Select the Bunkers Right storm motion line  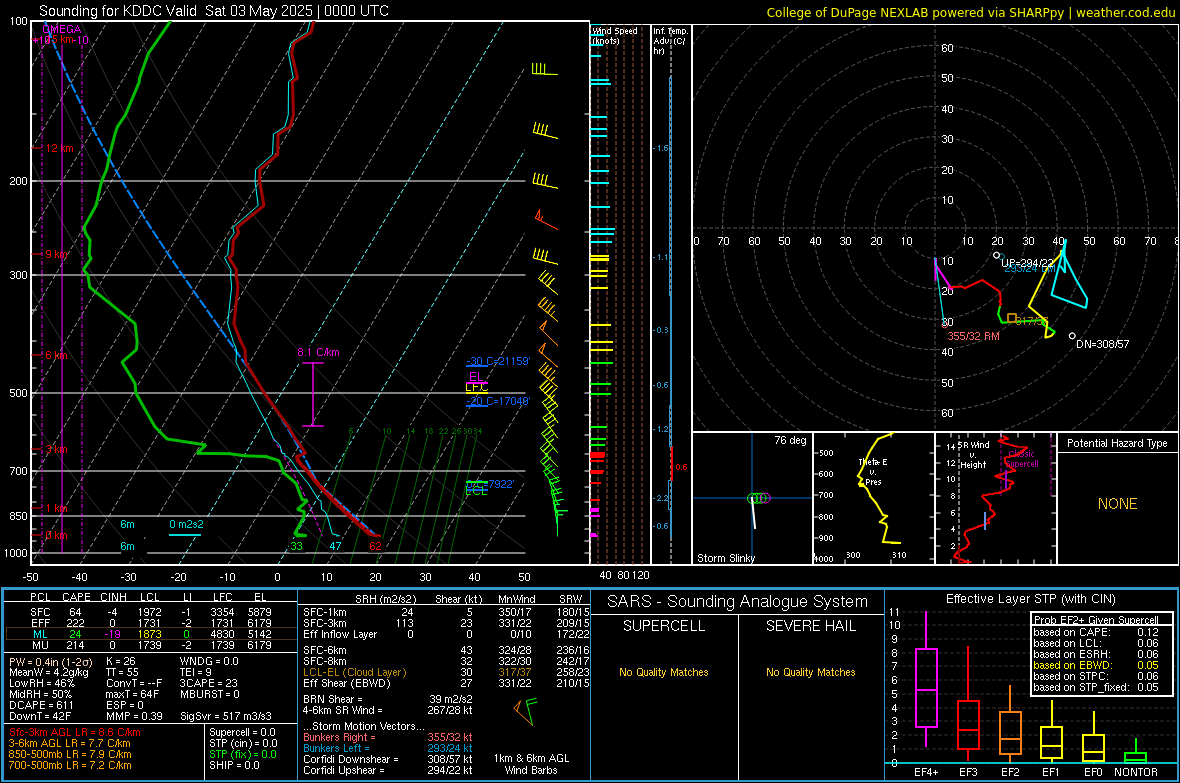pos(388,737)
